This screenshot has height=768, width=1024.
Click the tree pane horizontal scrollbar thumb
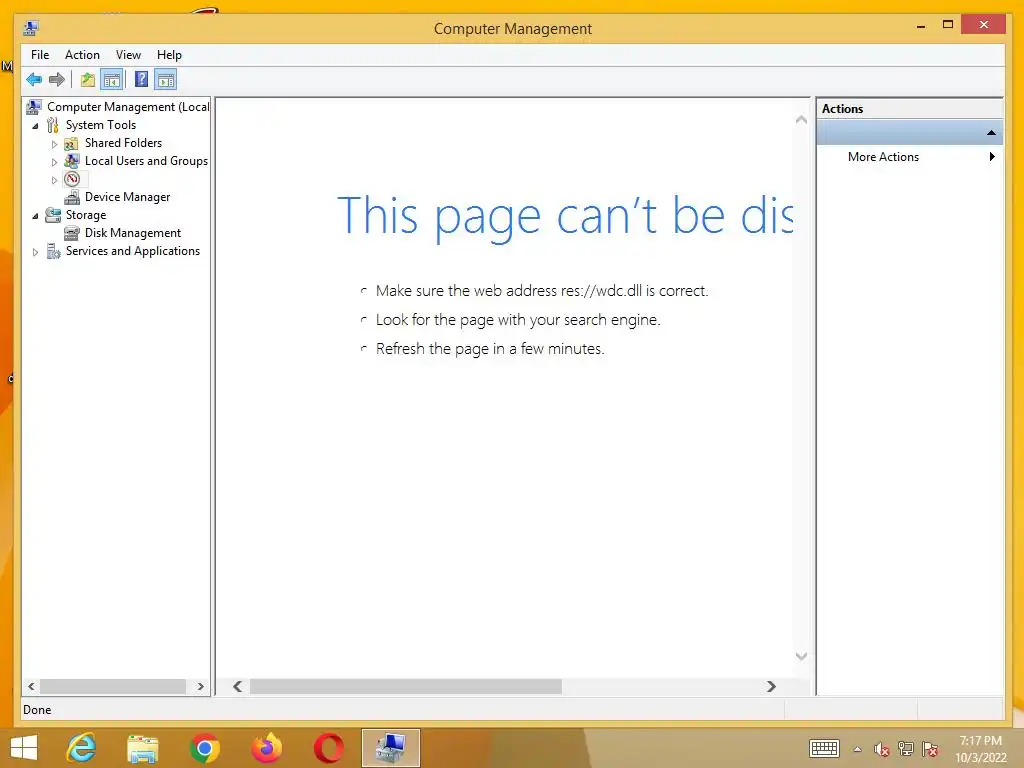tap(113, 686)
